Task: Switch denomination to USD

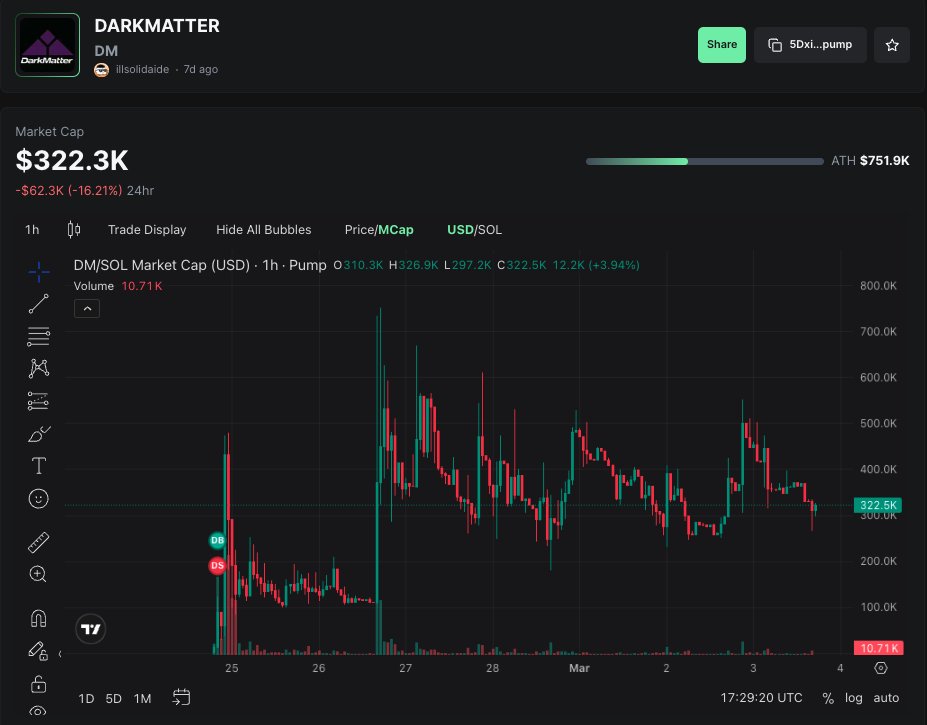Action: (x=460, y=229)
